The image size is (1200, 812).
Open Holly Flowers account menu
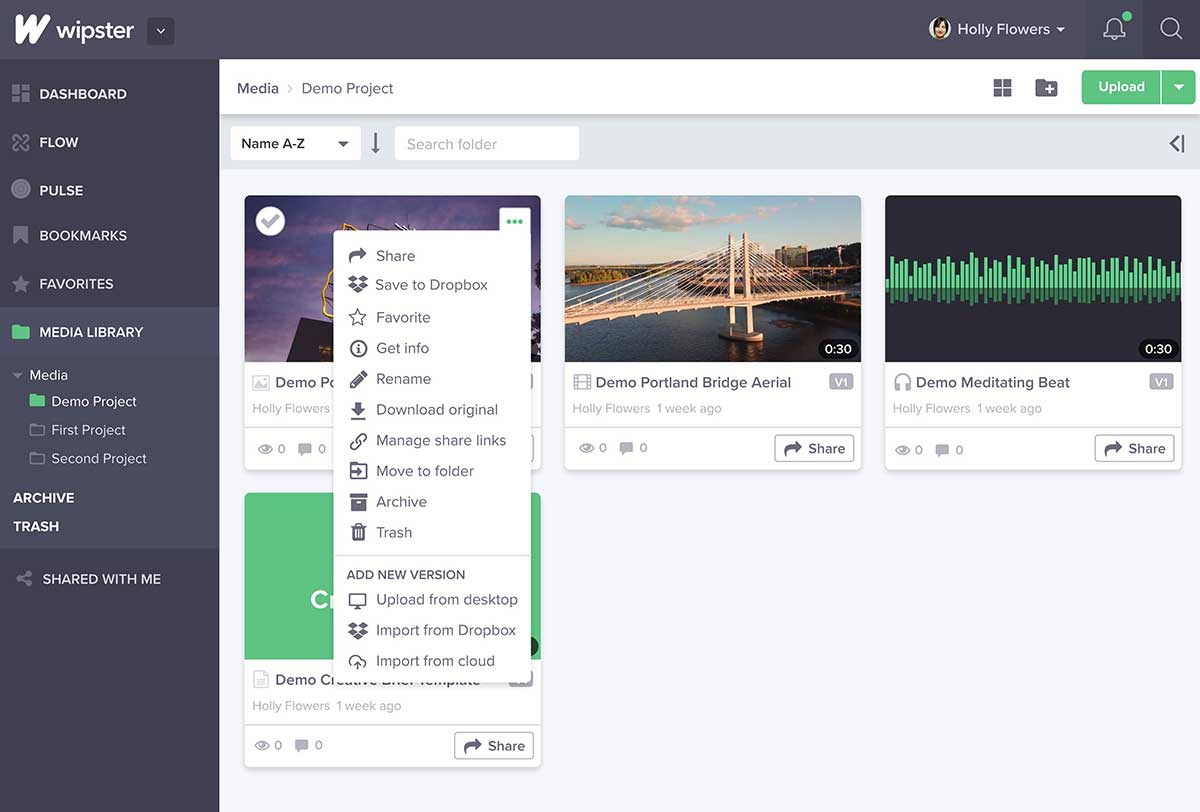[997, 29]
